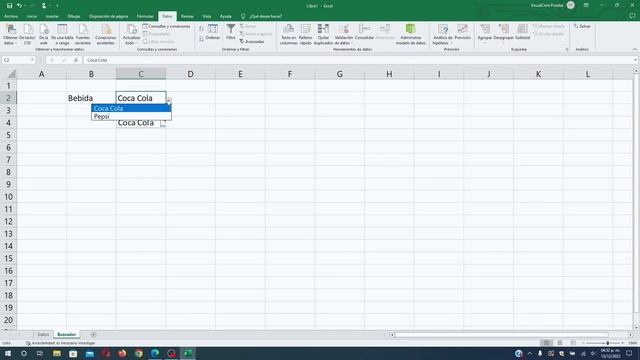Click the formula bar containing Coca Cola
This screenshot has width=640, height=360.
[x=359, y=60]
